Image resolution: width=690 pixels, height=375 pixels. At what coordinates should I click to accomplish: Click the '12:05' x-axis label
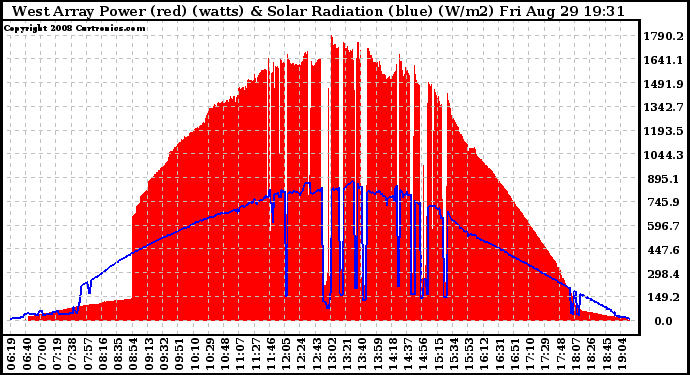click(x=286, y=354)
